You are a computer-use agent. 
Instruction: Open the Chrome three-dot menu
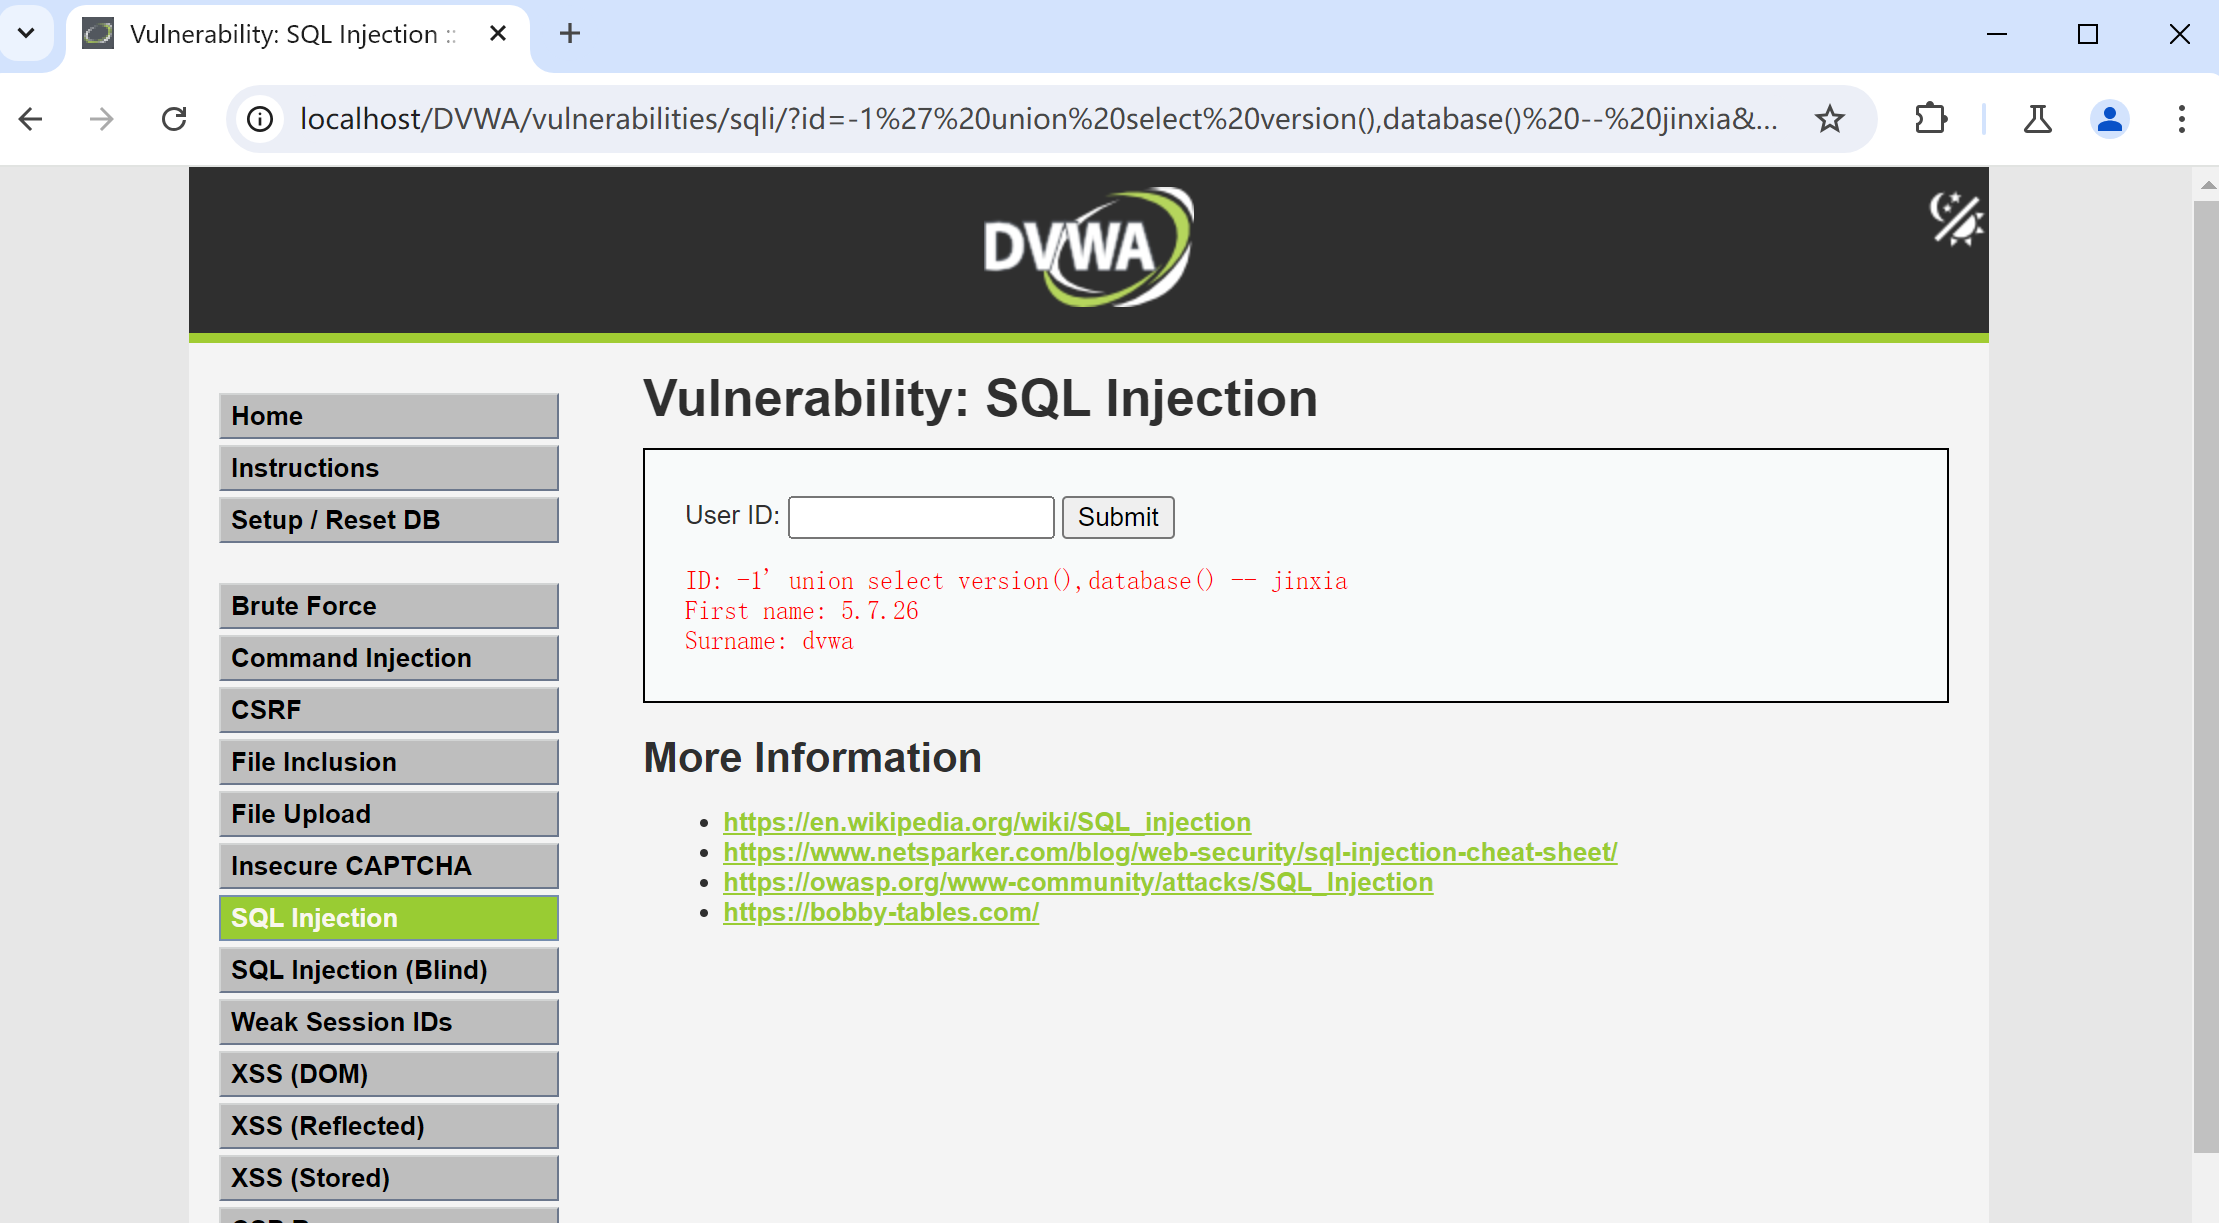(x=2181, y=119)
